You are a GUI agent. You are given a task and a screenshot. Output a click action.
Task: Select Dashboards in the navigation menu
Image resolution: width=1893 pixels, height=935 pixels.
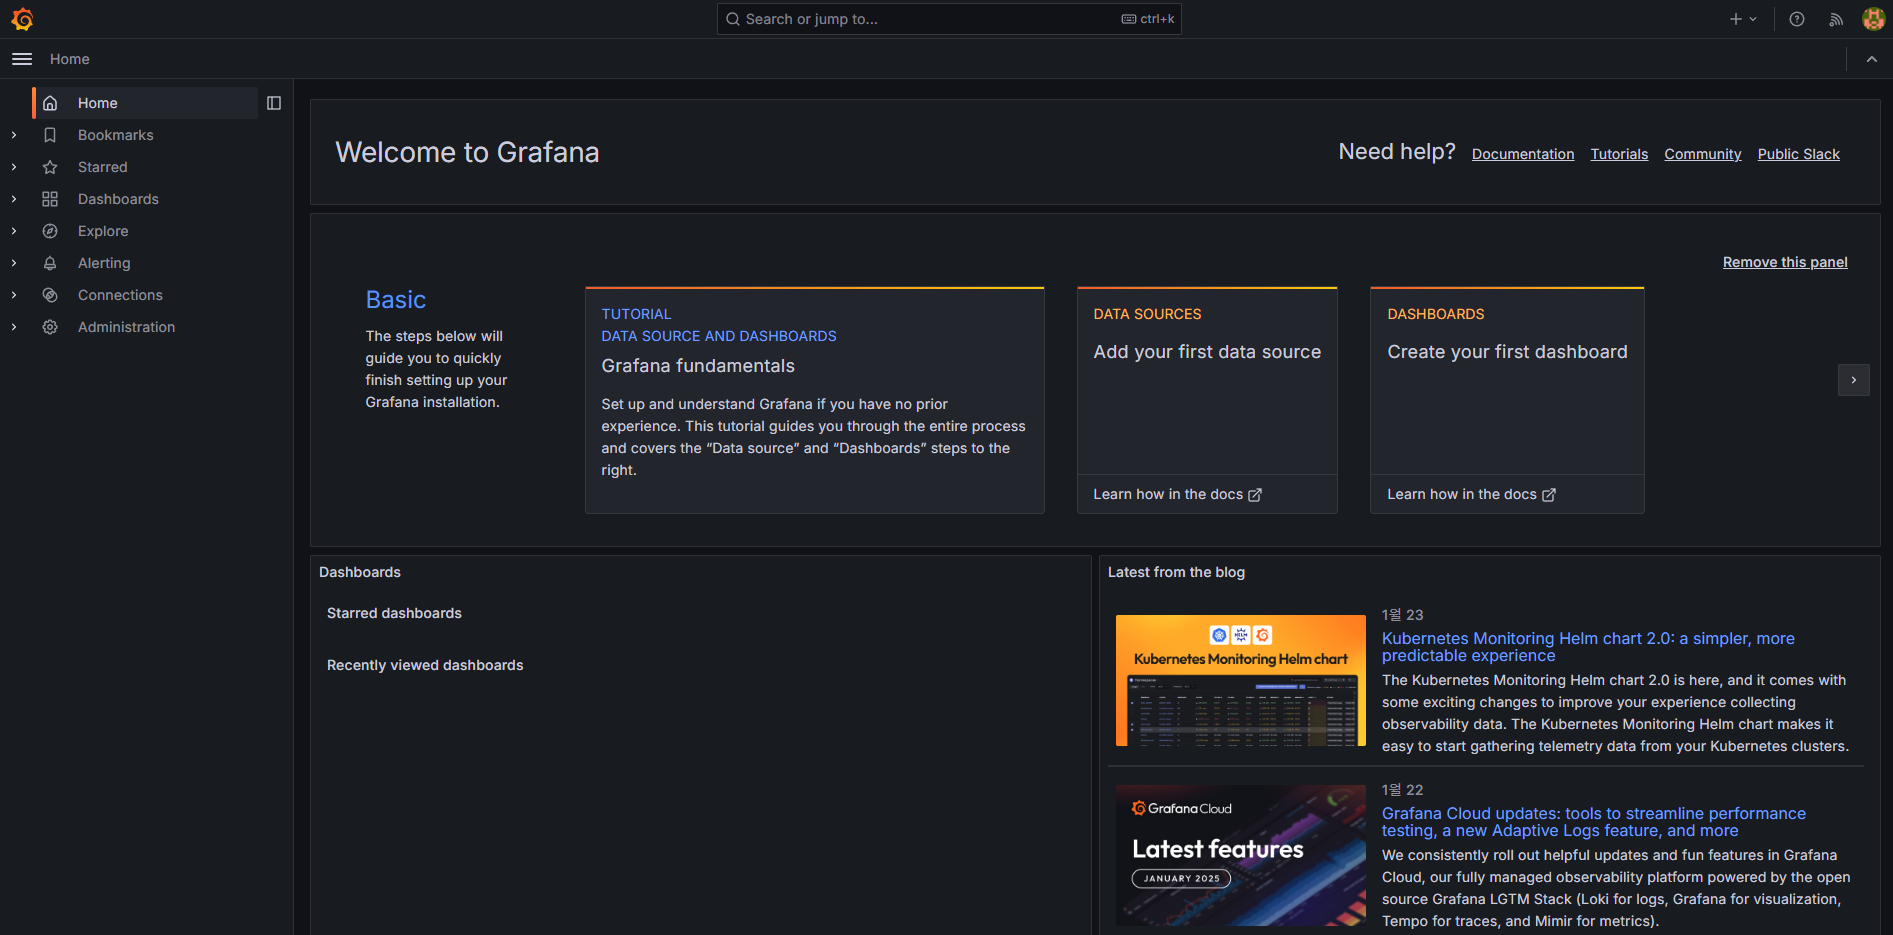click(x=118, y=199)
